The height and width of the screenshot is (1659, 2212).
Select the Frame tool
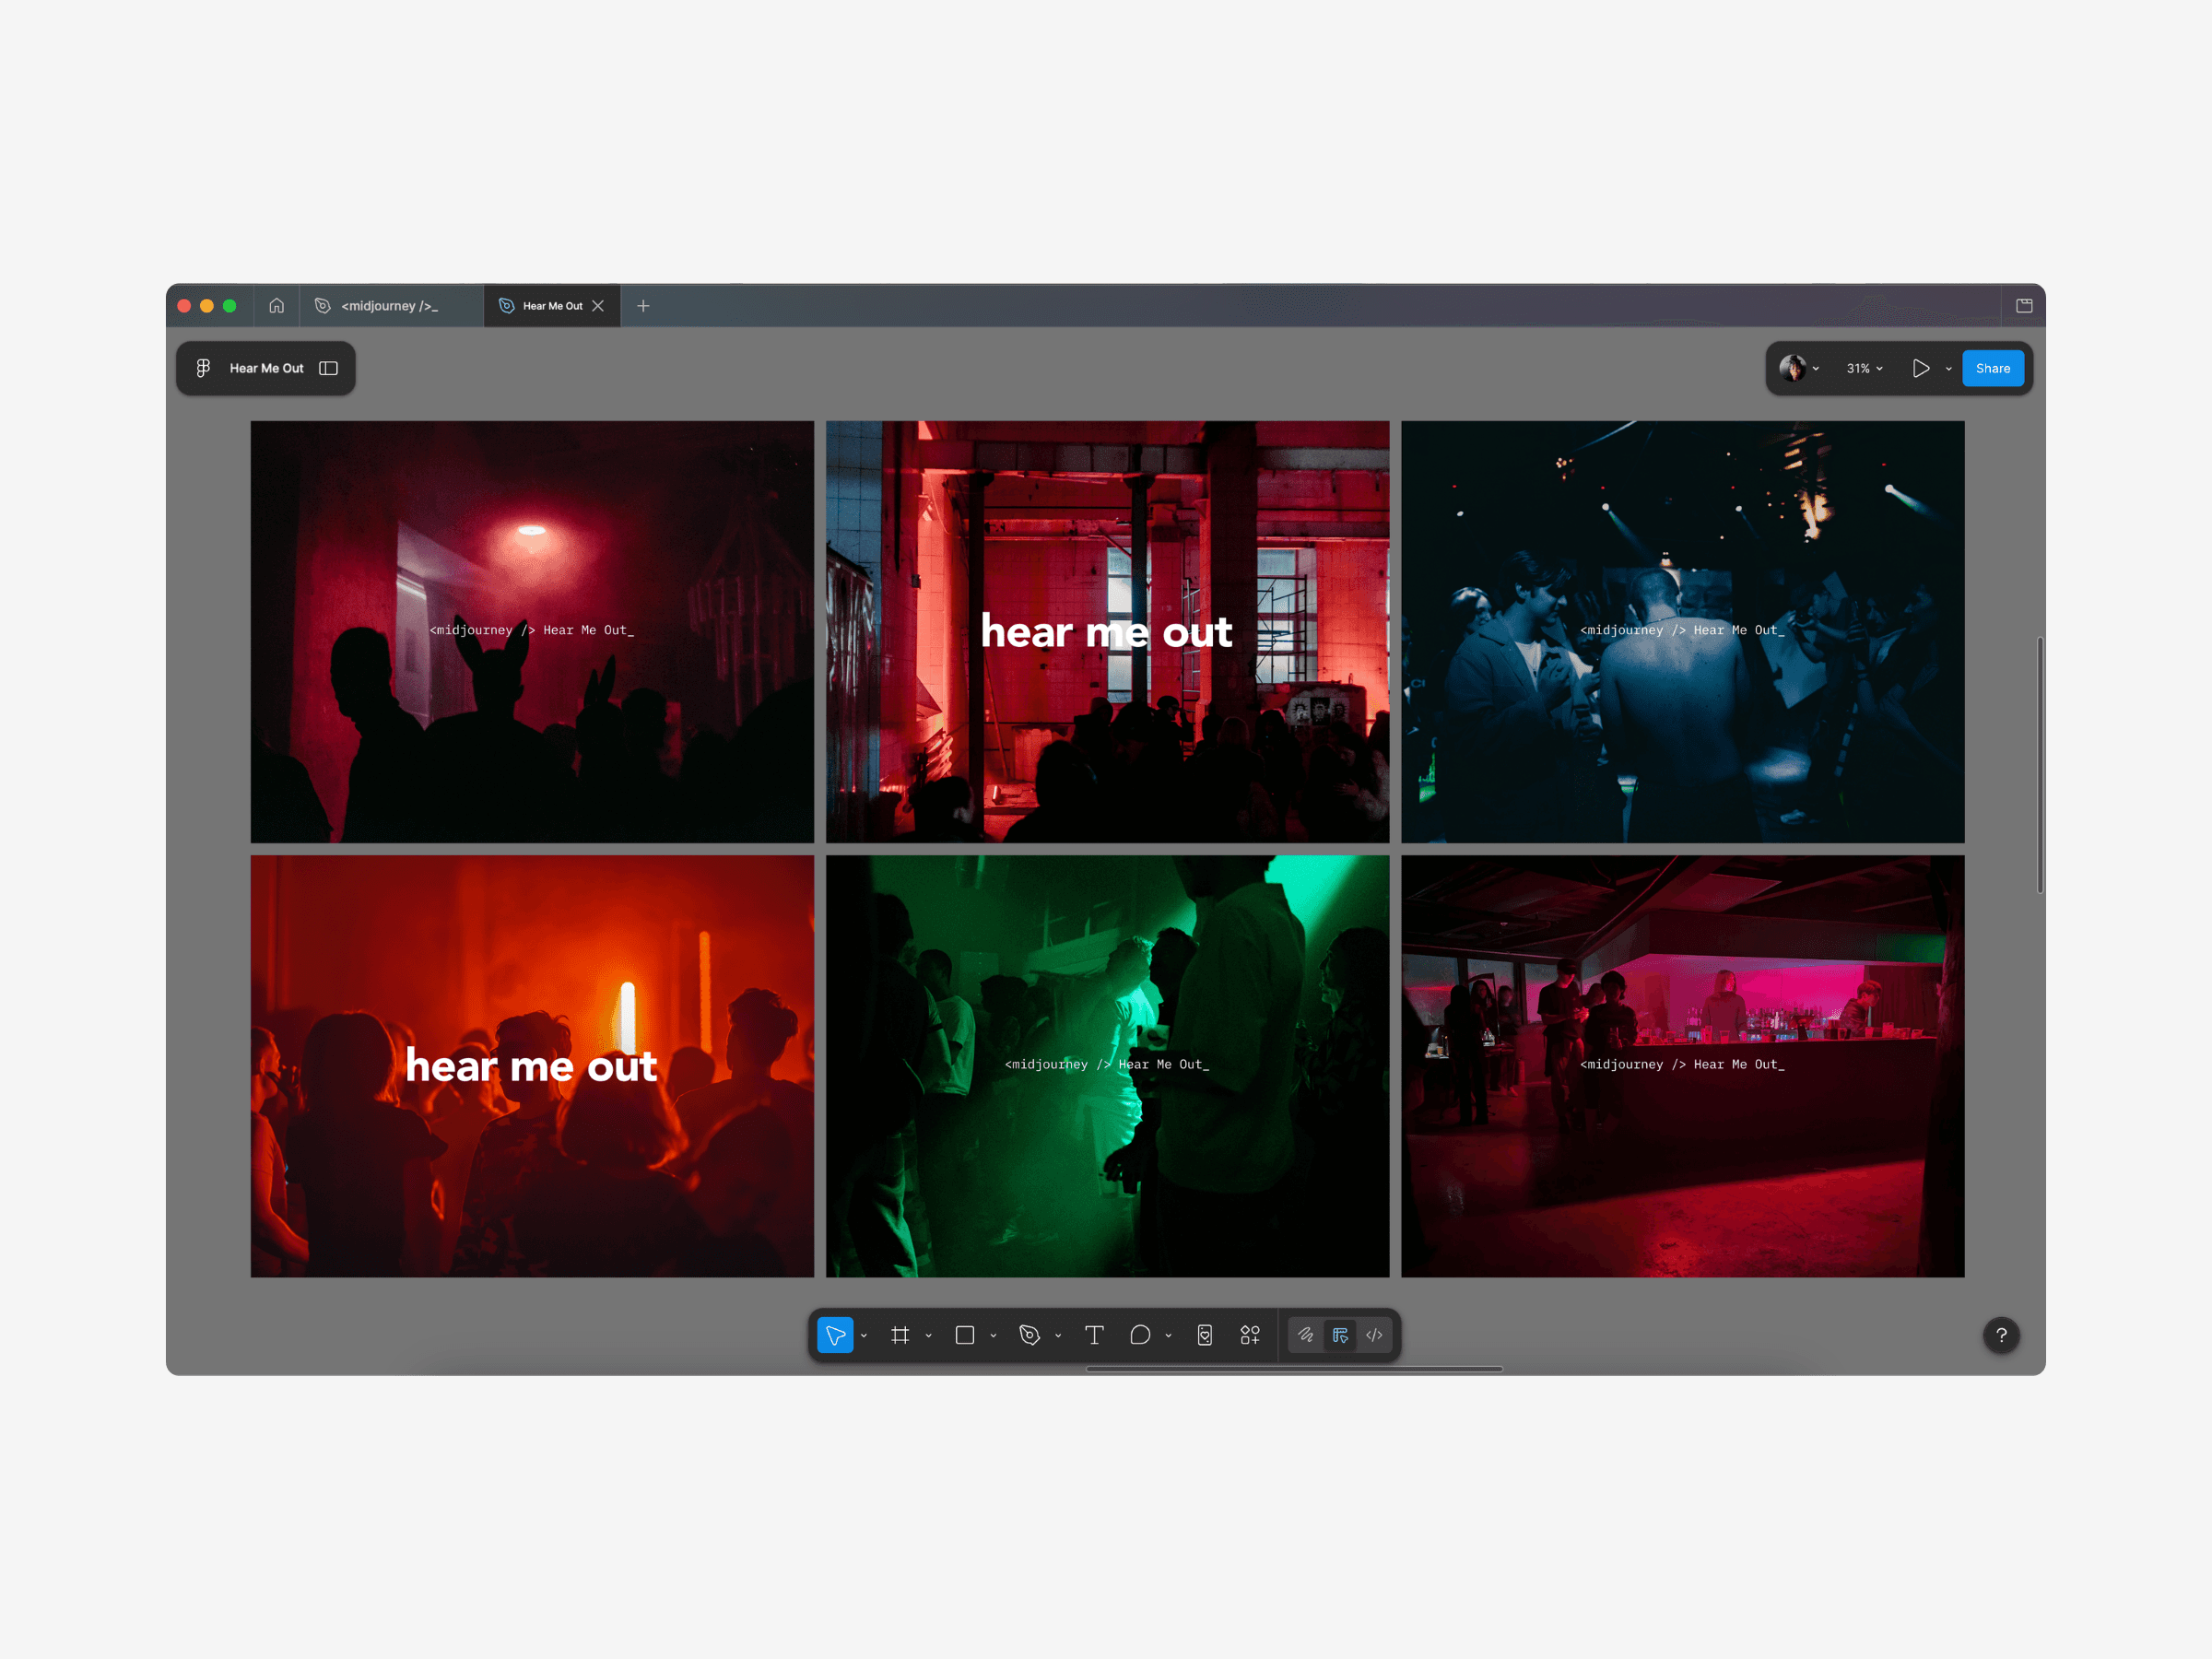tap(900, 1335)
